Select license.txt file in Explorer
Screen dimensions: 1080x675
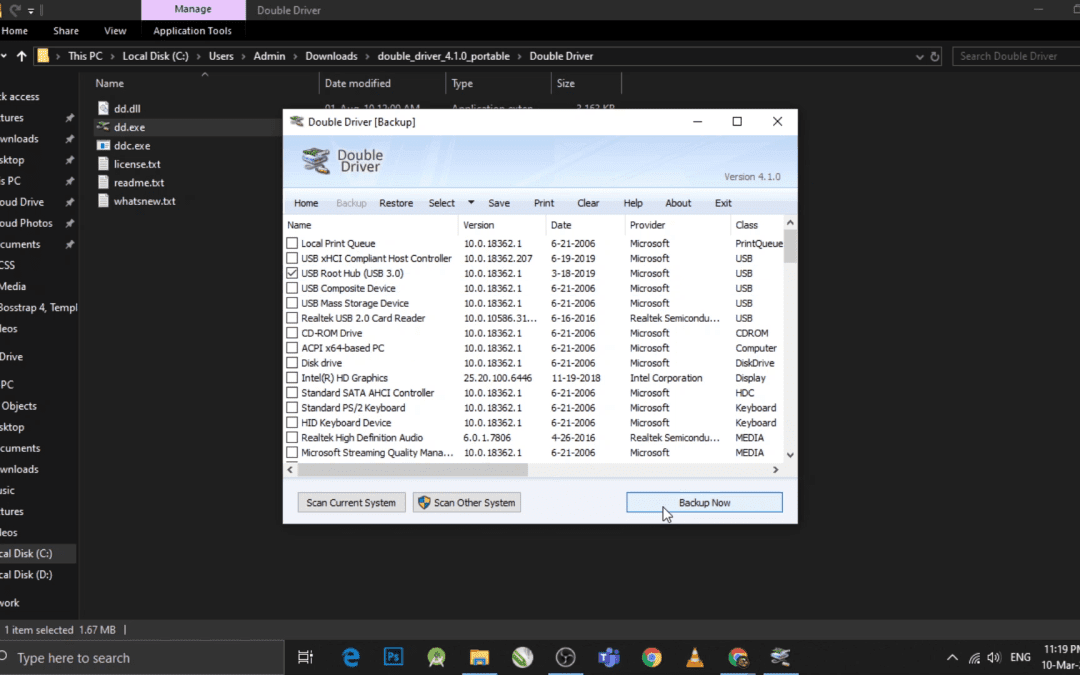tap(137, 164)
